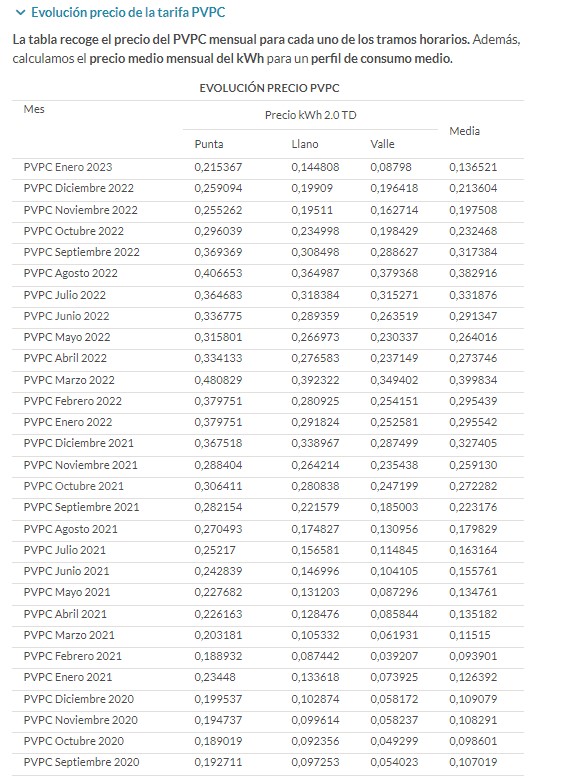
Task: Select Agosto 2022 Media value 0,382916
Action: click(x=473, y=273)
